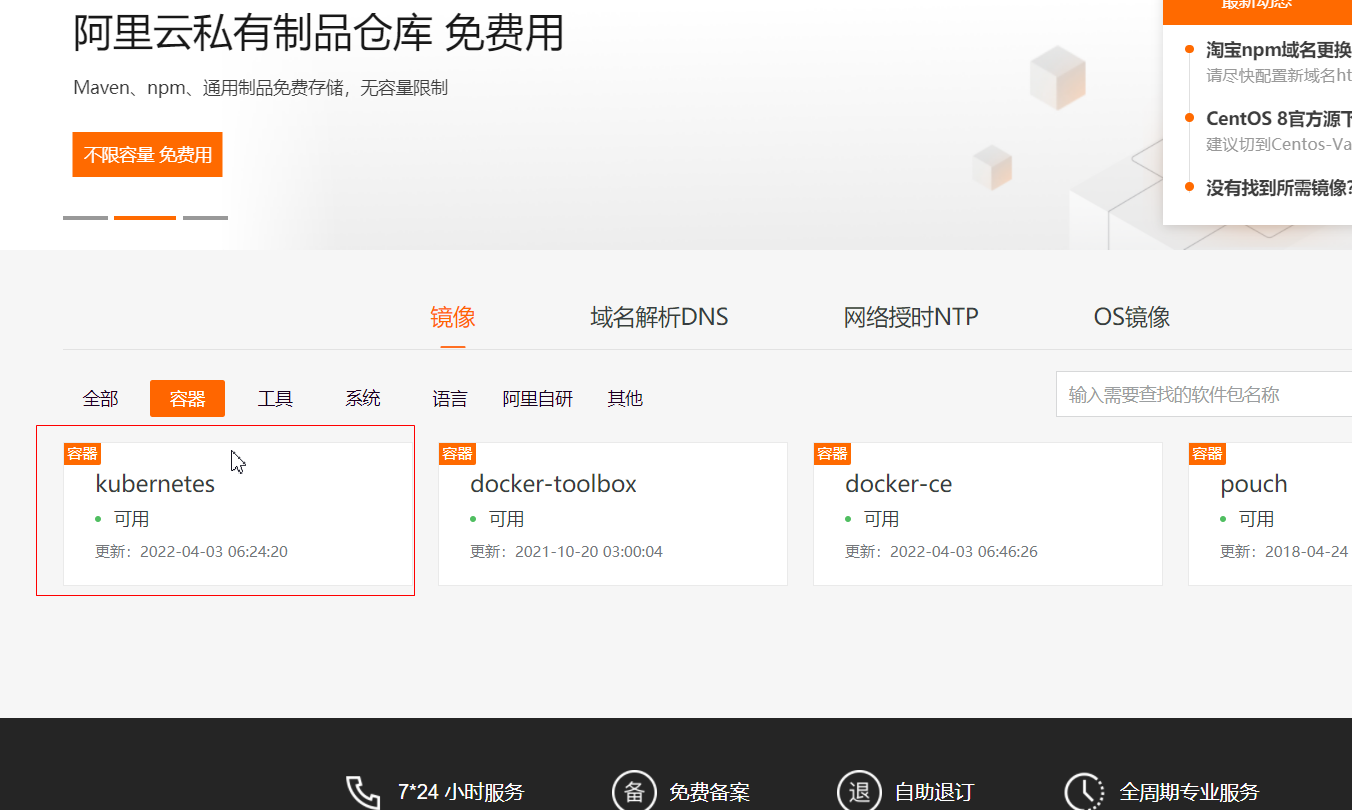Click 可用 status on docker-toolbox card
The width and height of the screenshot is (1352, 810).
506,519
